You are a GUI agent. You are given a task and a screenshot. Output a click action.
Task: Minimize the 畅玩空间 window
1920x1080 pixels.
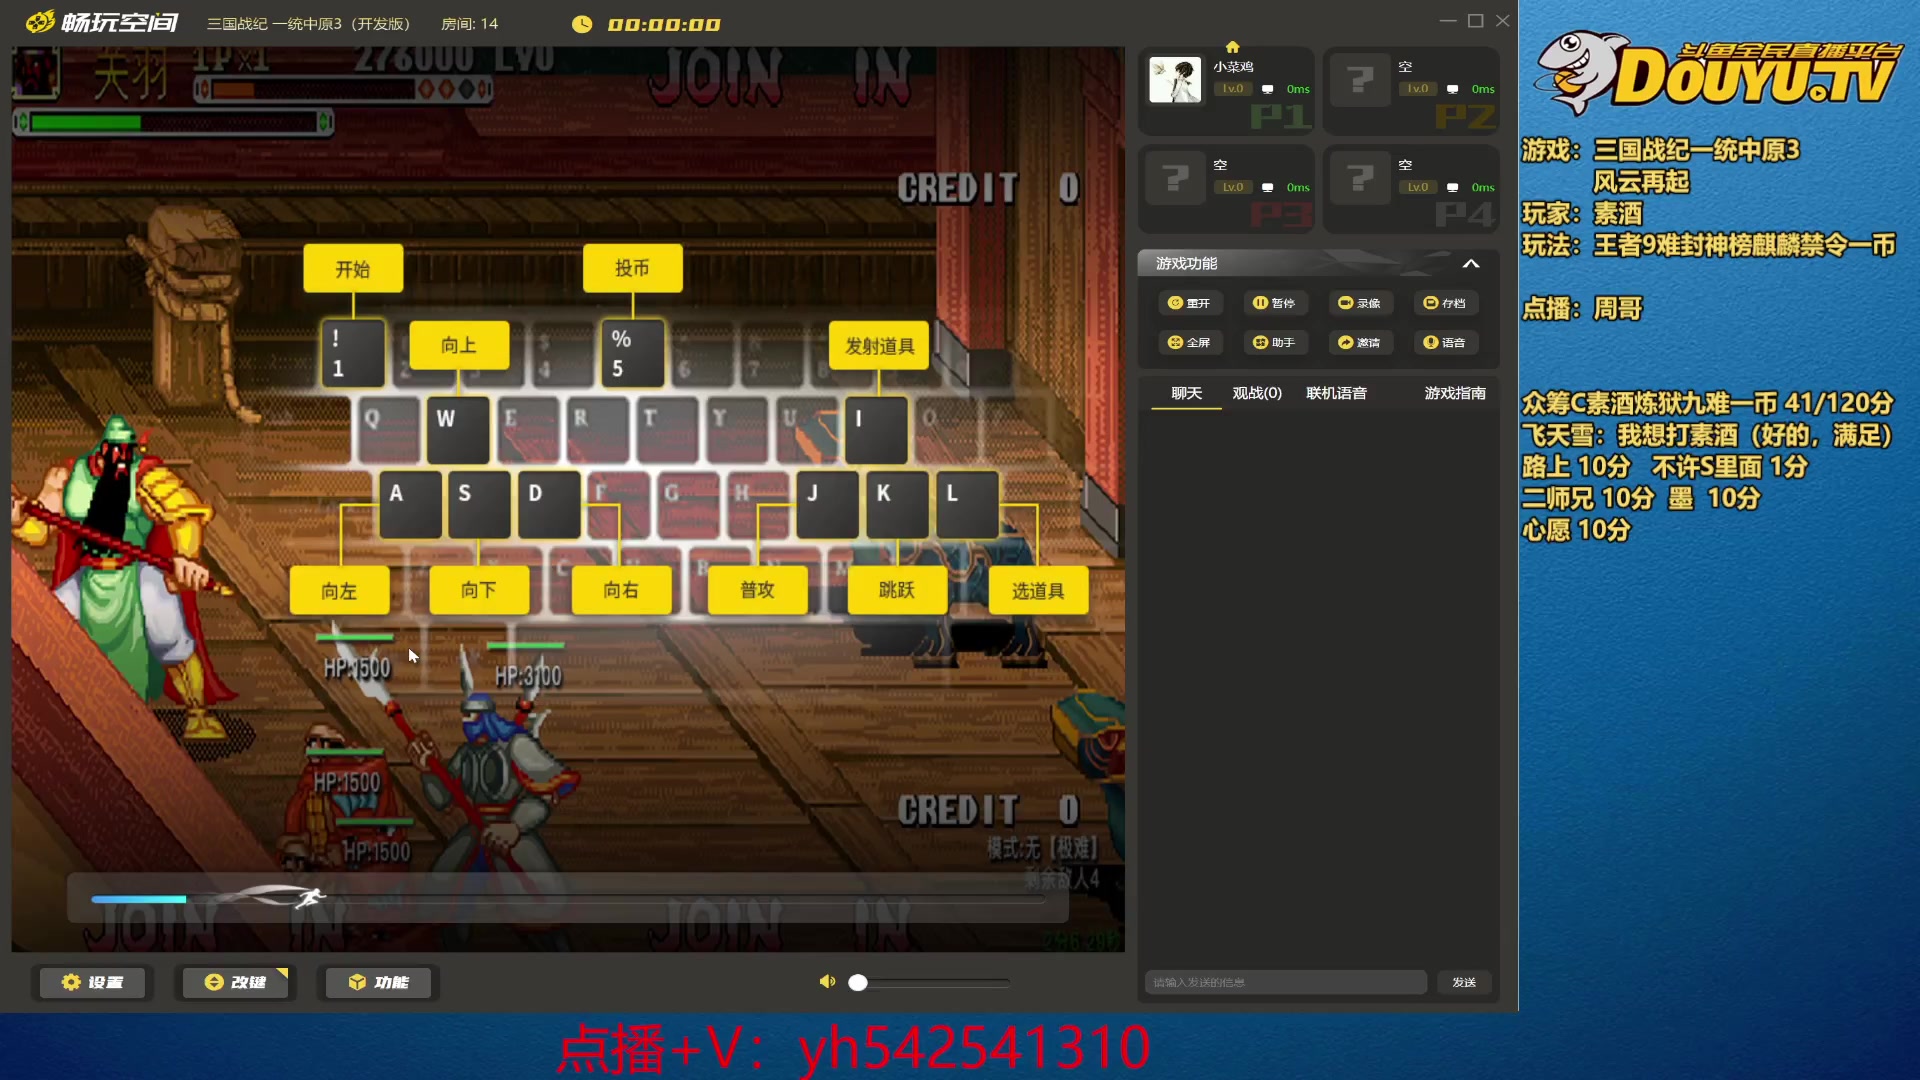(1447, 21)
